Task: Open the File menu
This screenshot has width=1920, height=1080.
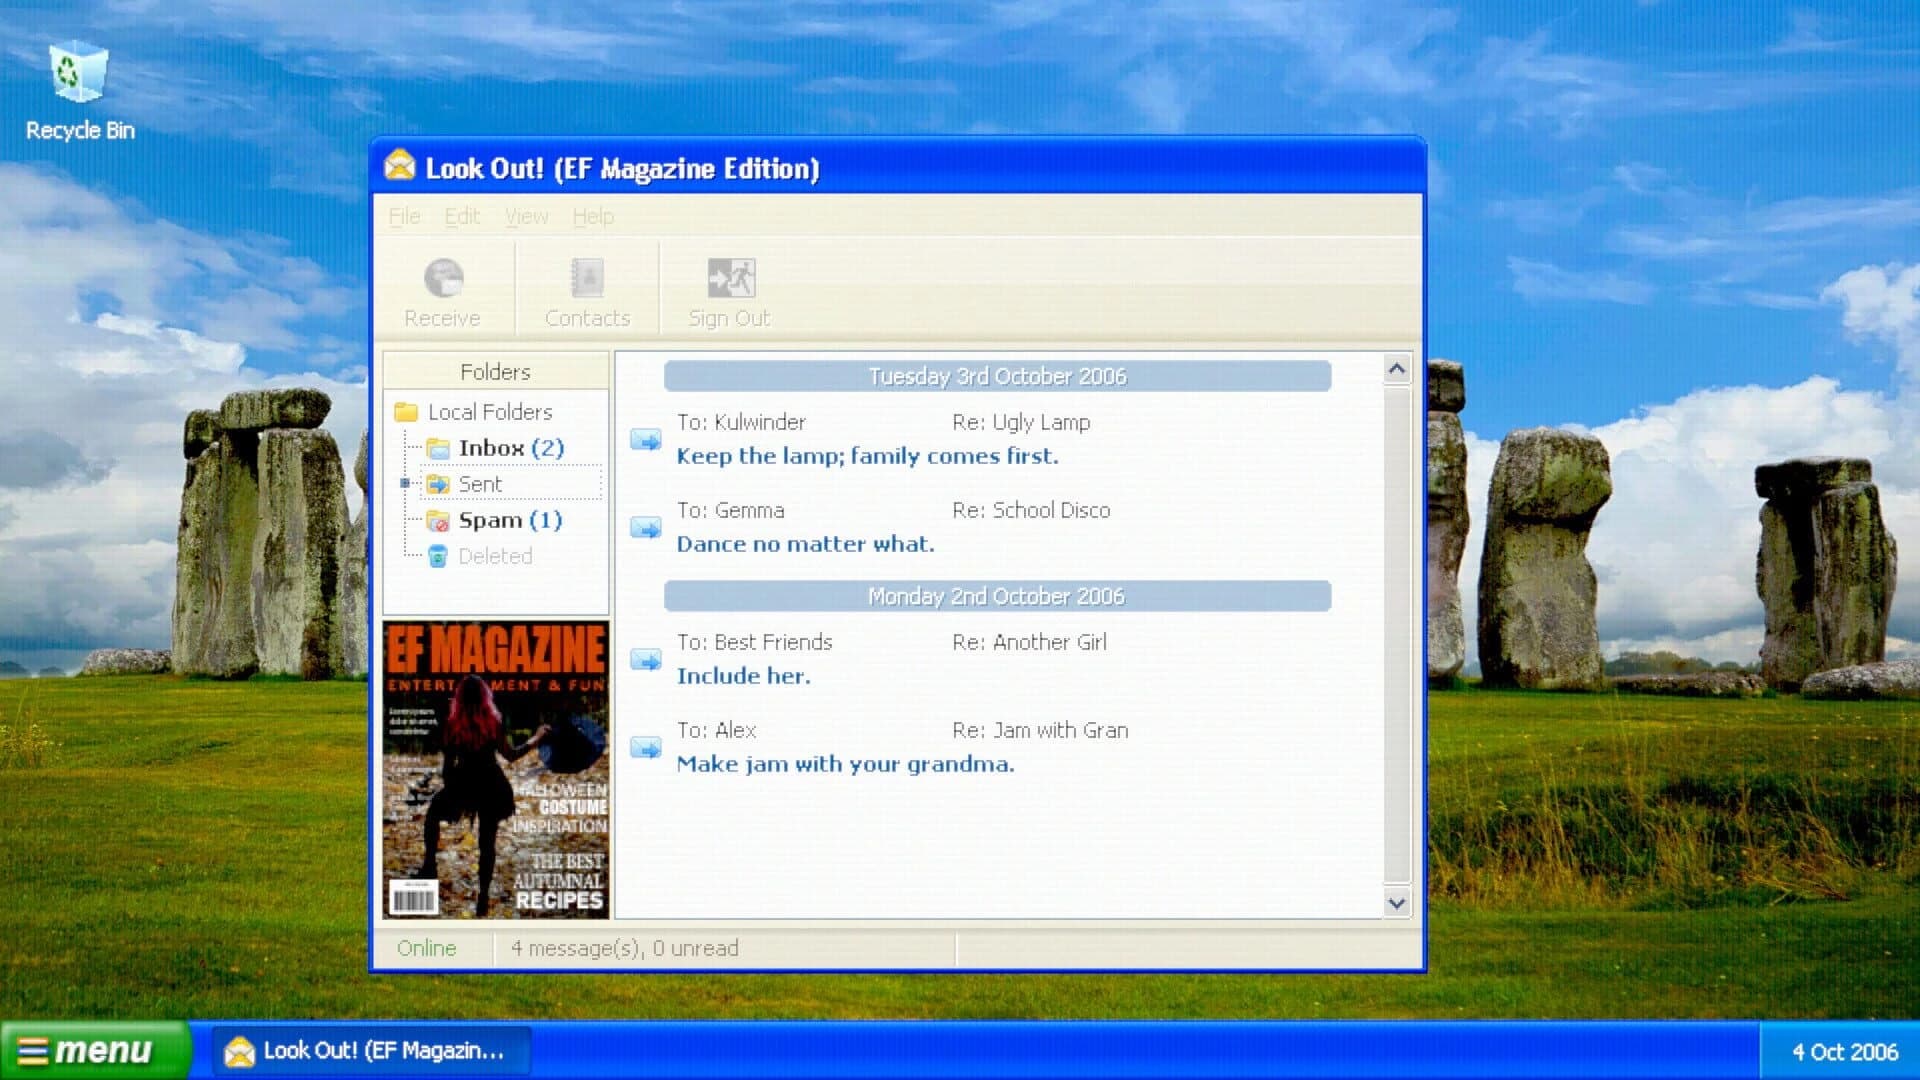Action: [404, 216]
